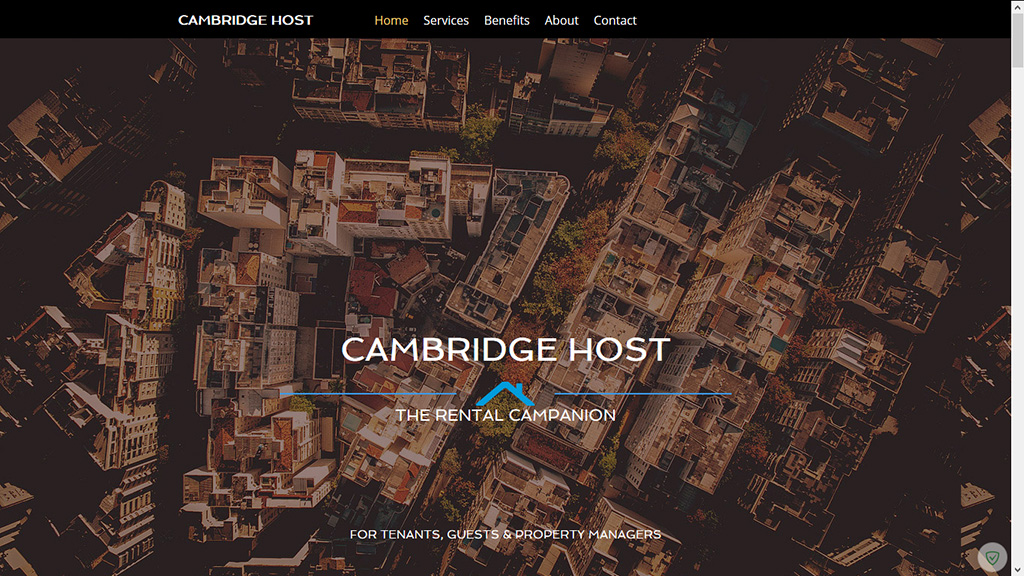Click the word HOST in hero title

[619, 349]
